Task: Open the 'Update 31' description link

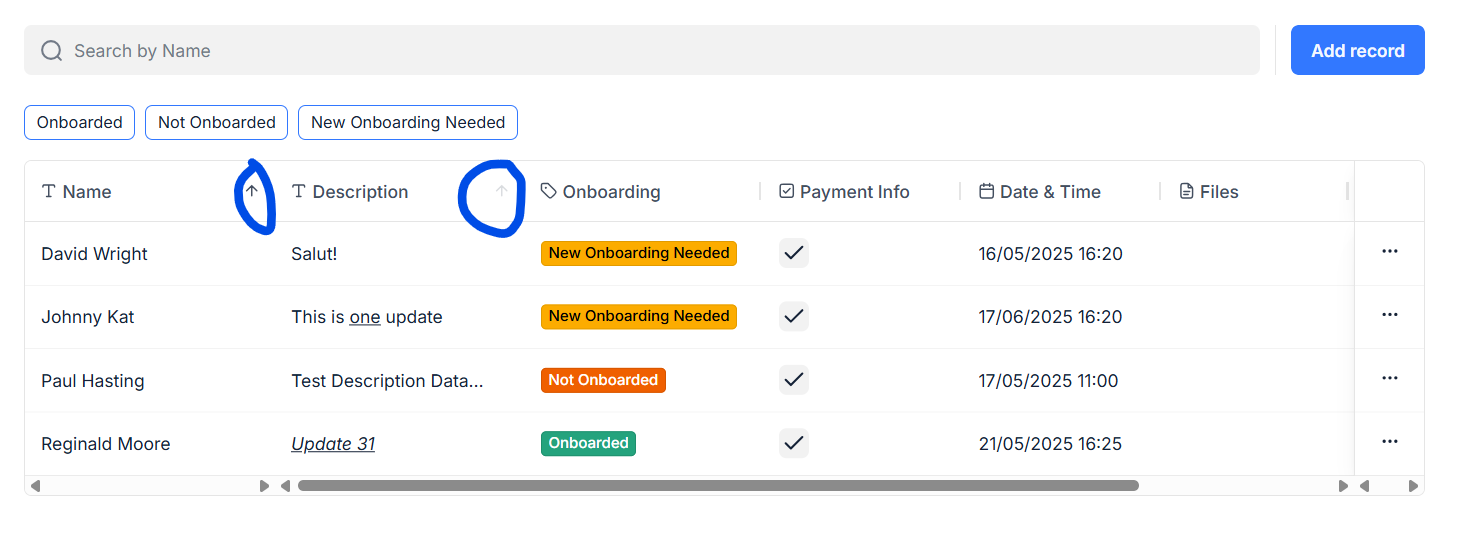Action: (x=333, y=444)
